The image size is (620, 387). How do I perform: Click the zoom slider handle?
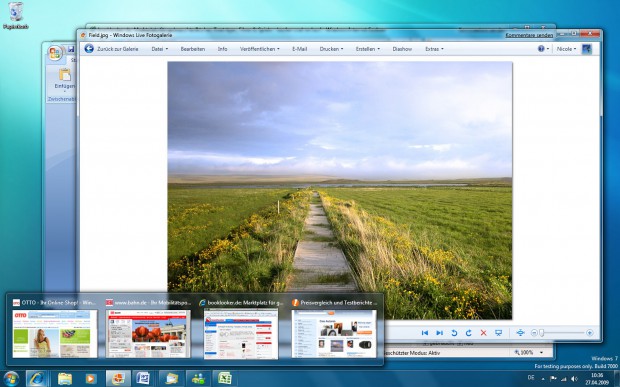(542, 333)
